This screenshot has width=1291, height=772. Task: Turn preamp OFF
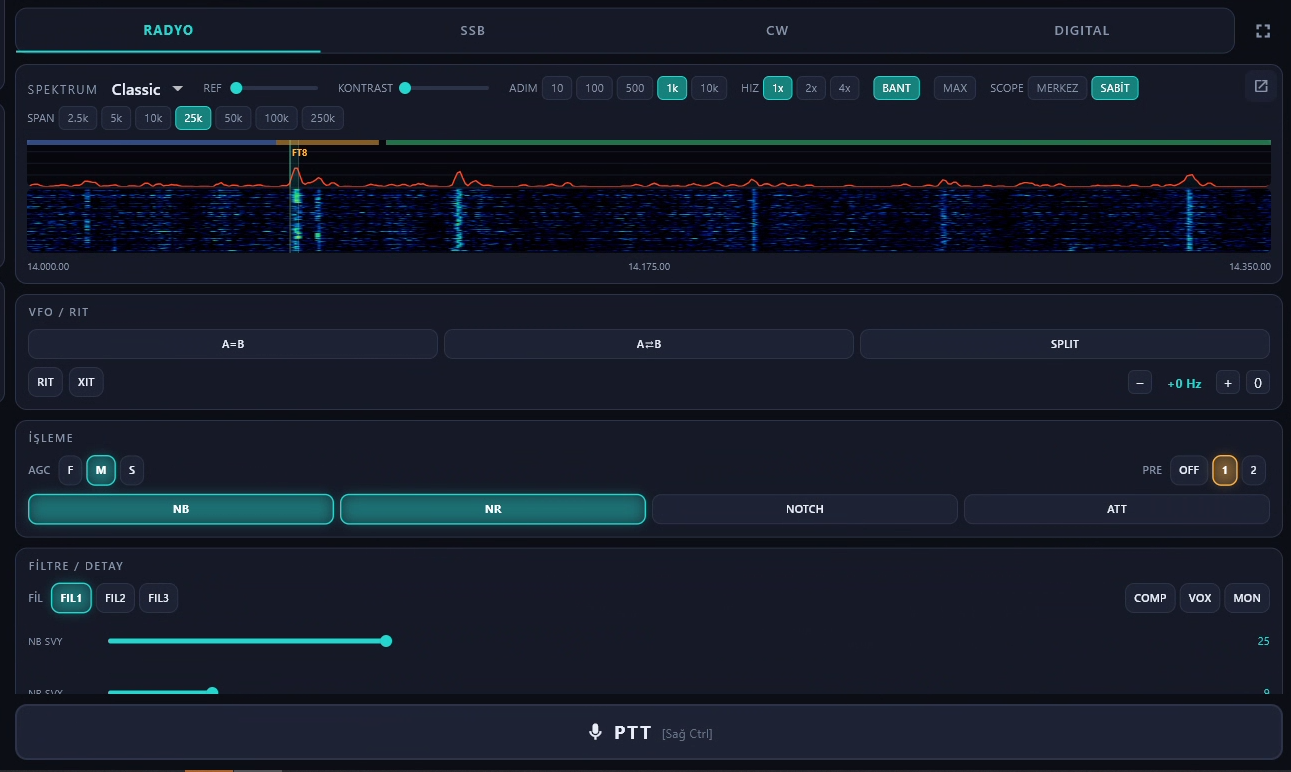1189,470
